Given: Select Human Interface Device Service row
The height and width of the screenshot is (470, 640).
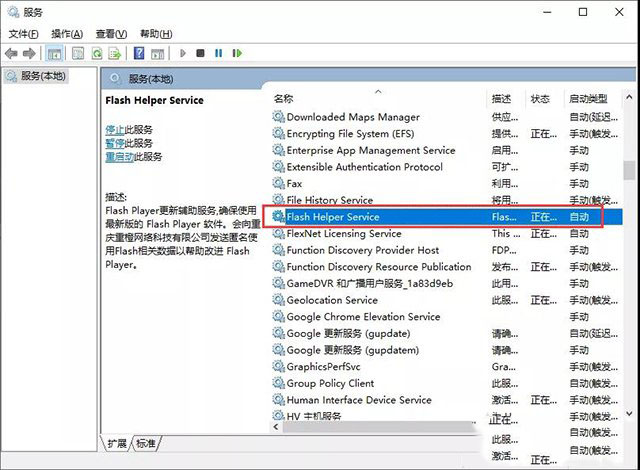Looking at the screenshot, I should click(447, 400).
